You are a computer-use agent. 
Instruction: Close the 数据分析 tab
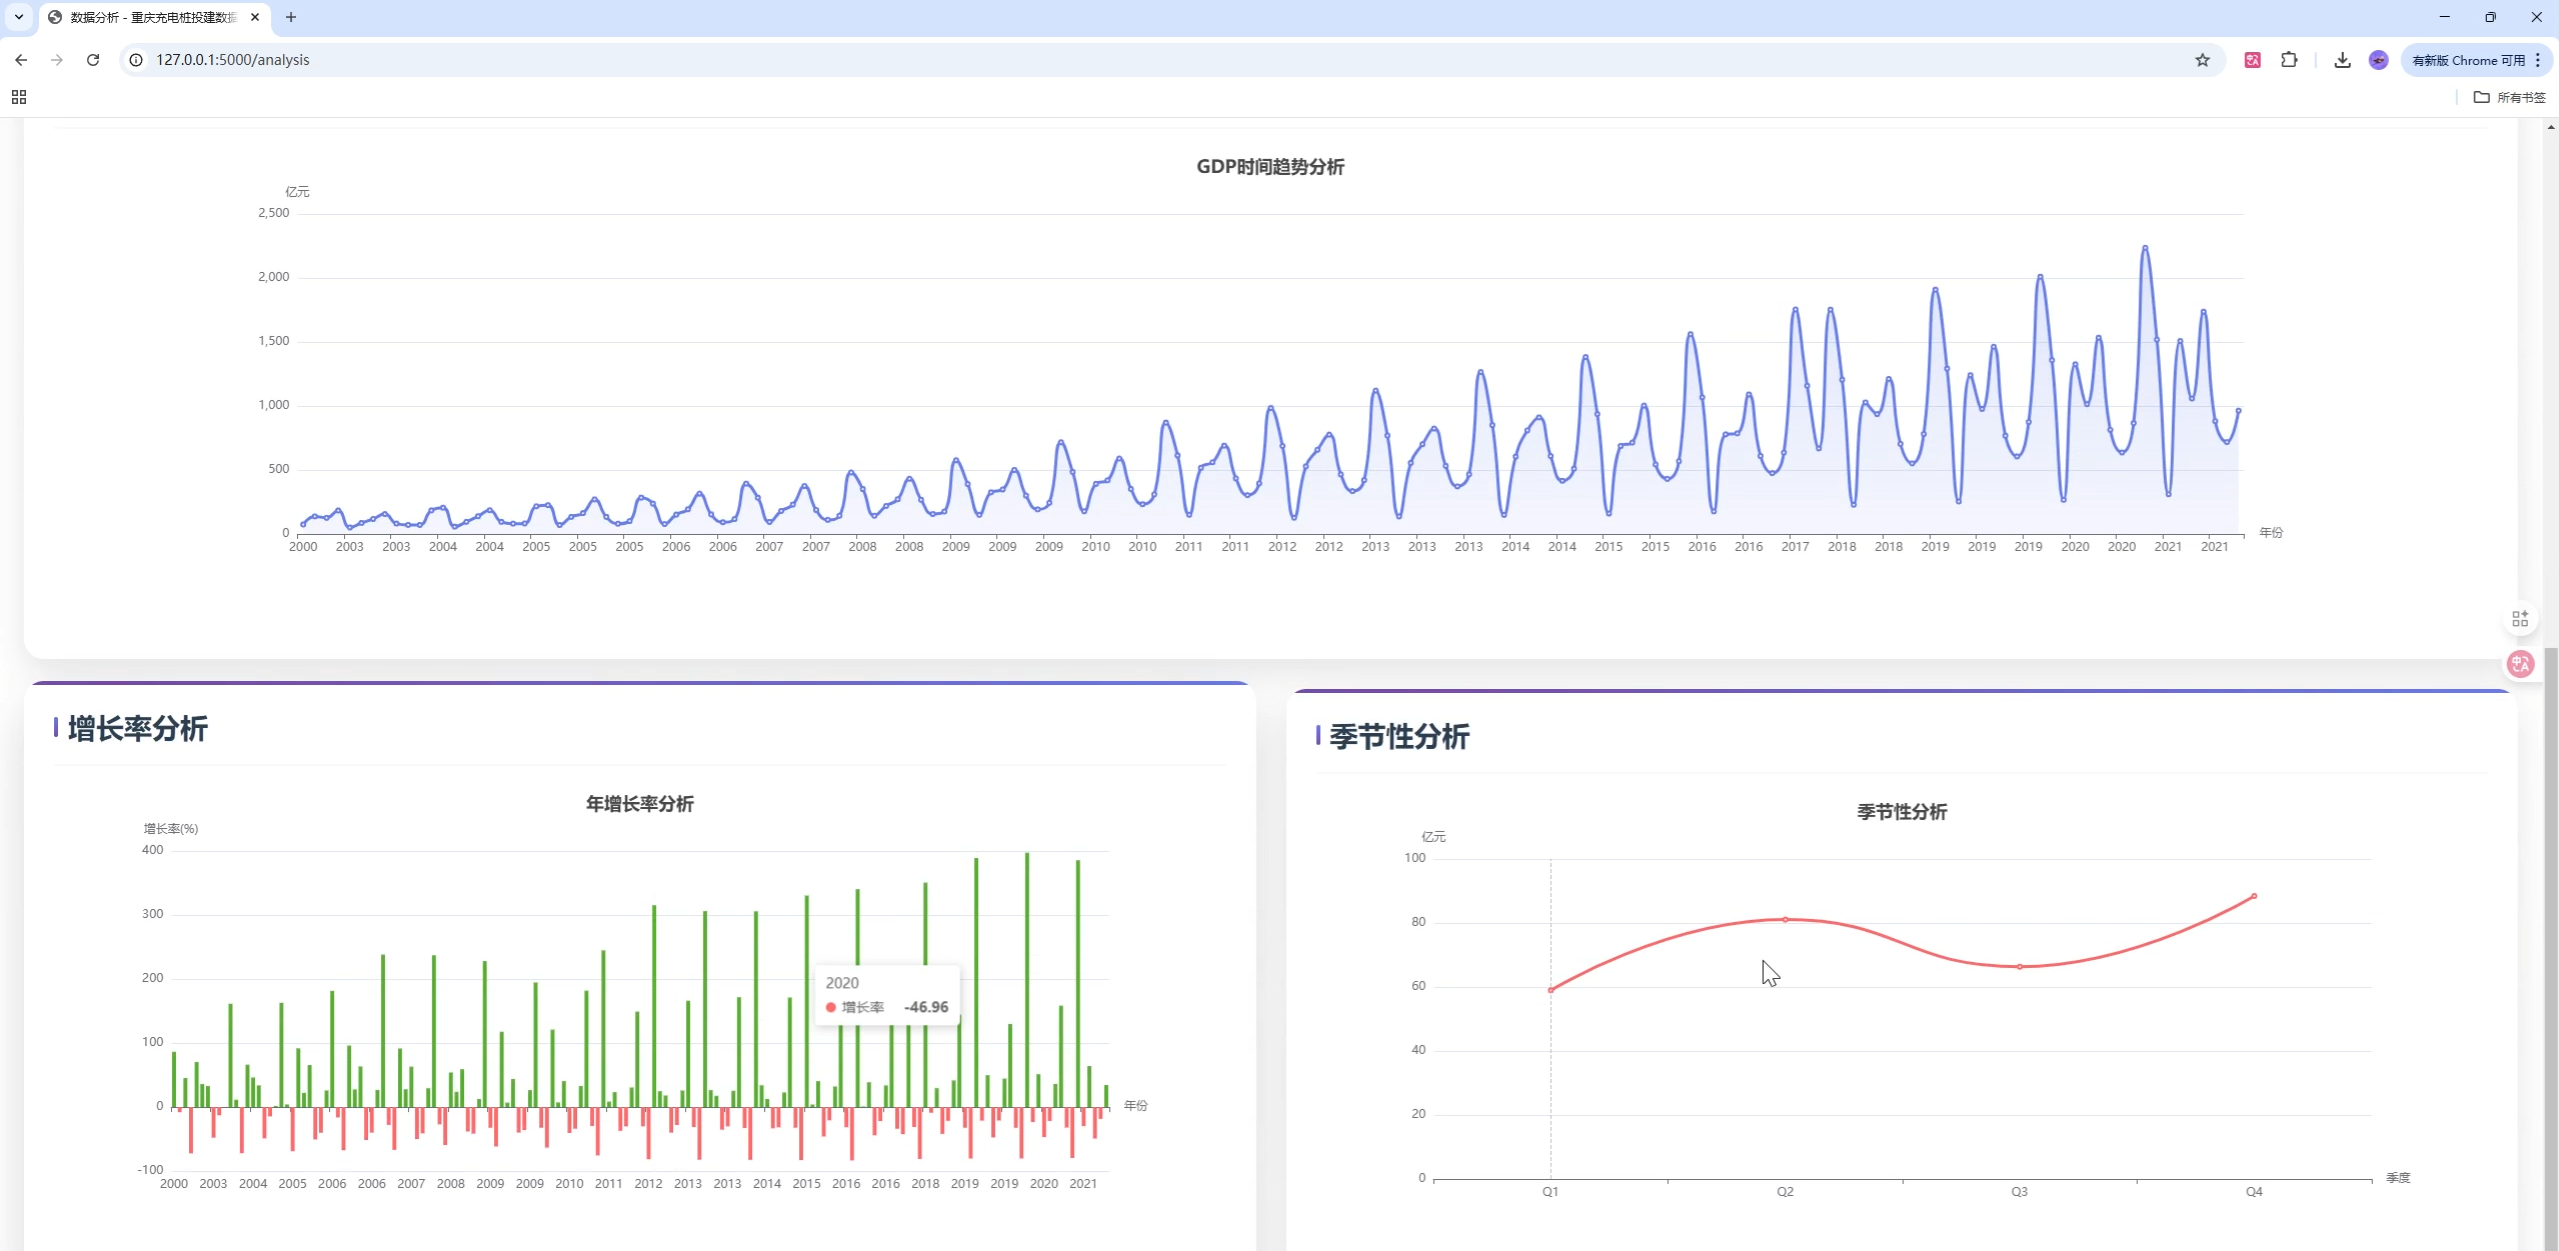point(255,17)
